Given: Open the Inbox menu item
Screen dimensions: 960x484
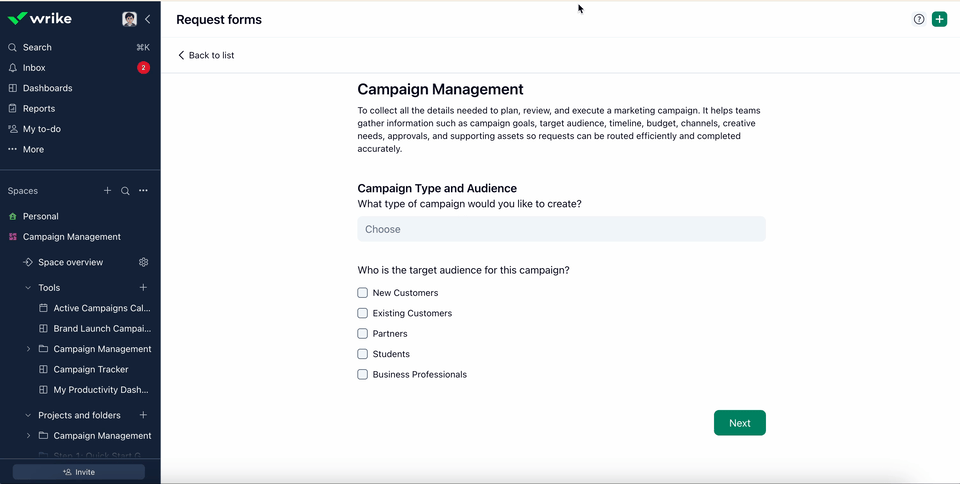Looking at the screenshot, I should click(x=34, y=68).
